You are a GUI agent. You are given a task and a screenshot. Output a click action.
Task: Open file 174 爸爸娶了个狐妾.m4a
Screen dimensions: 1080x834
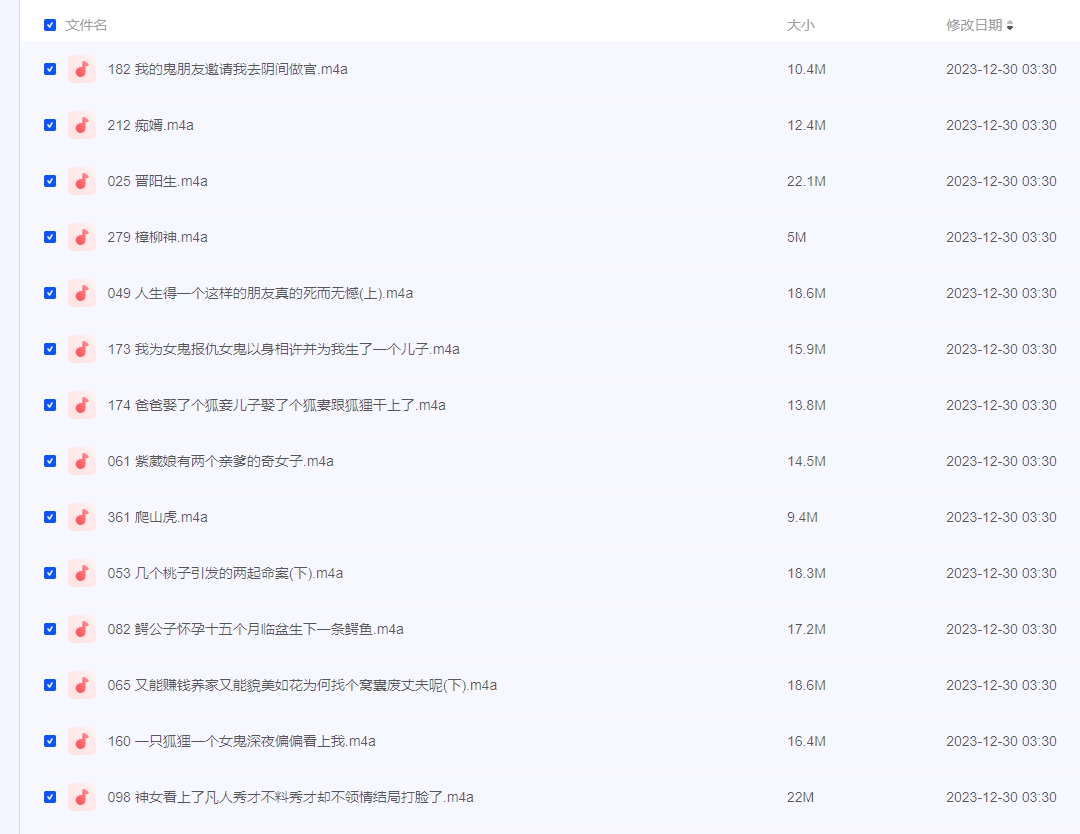click(276, 405)
